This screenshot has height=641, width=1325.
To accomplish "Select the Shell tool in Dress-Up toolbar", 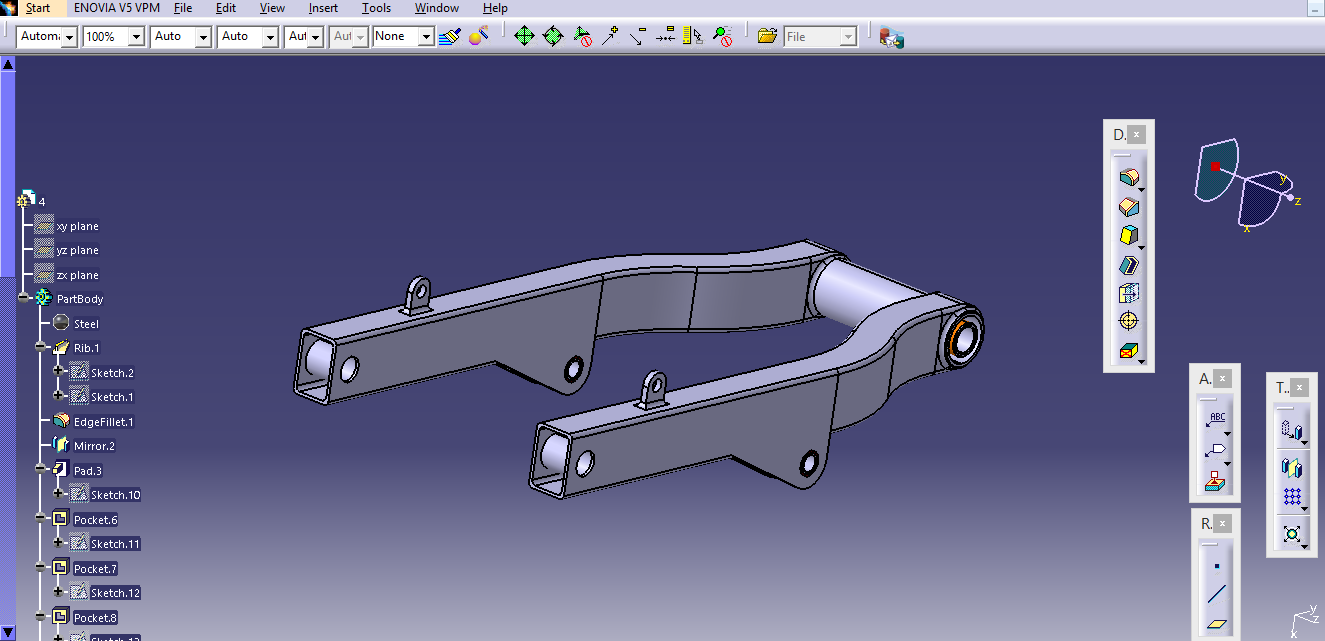I will 1128,265.
